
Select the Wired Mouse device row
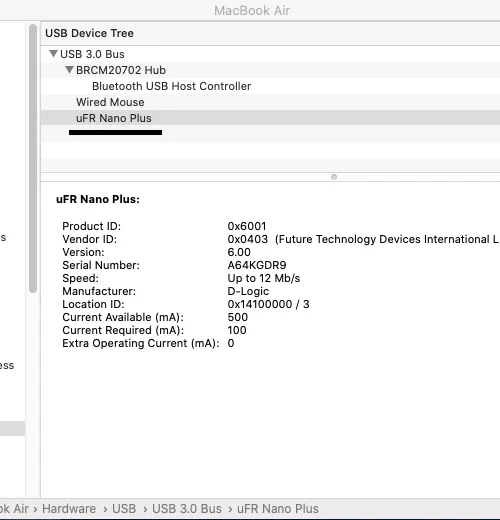pos(270,102)
